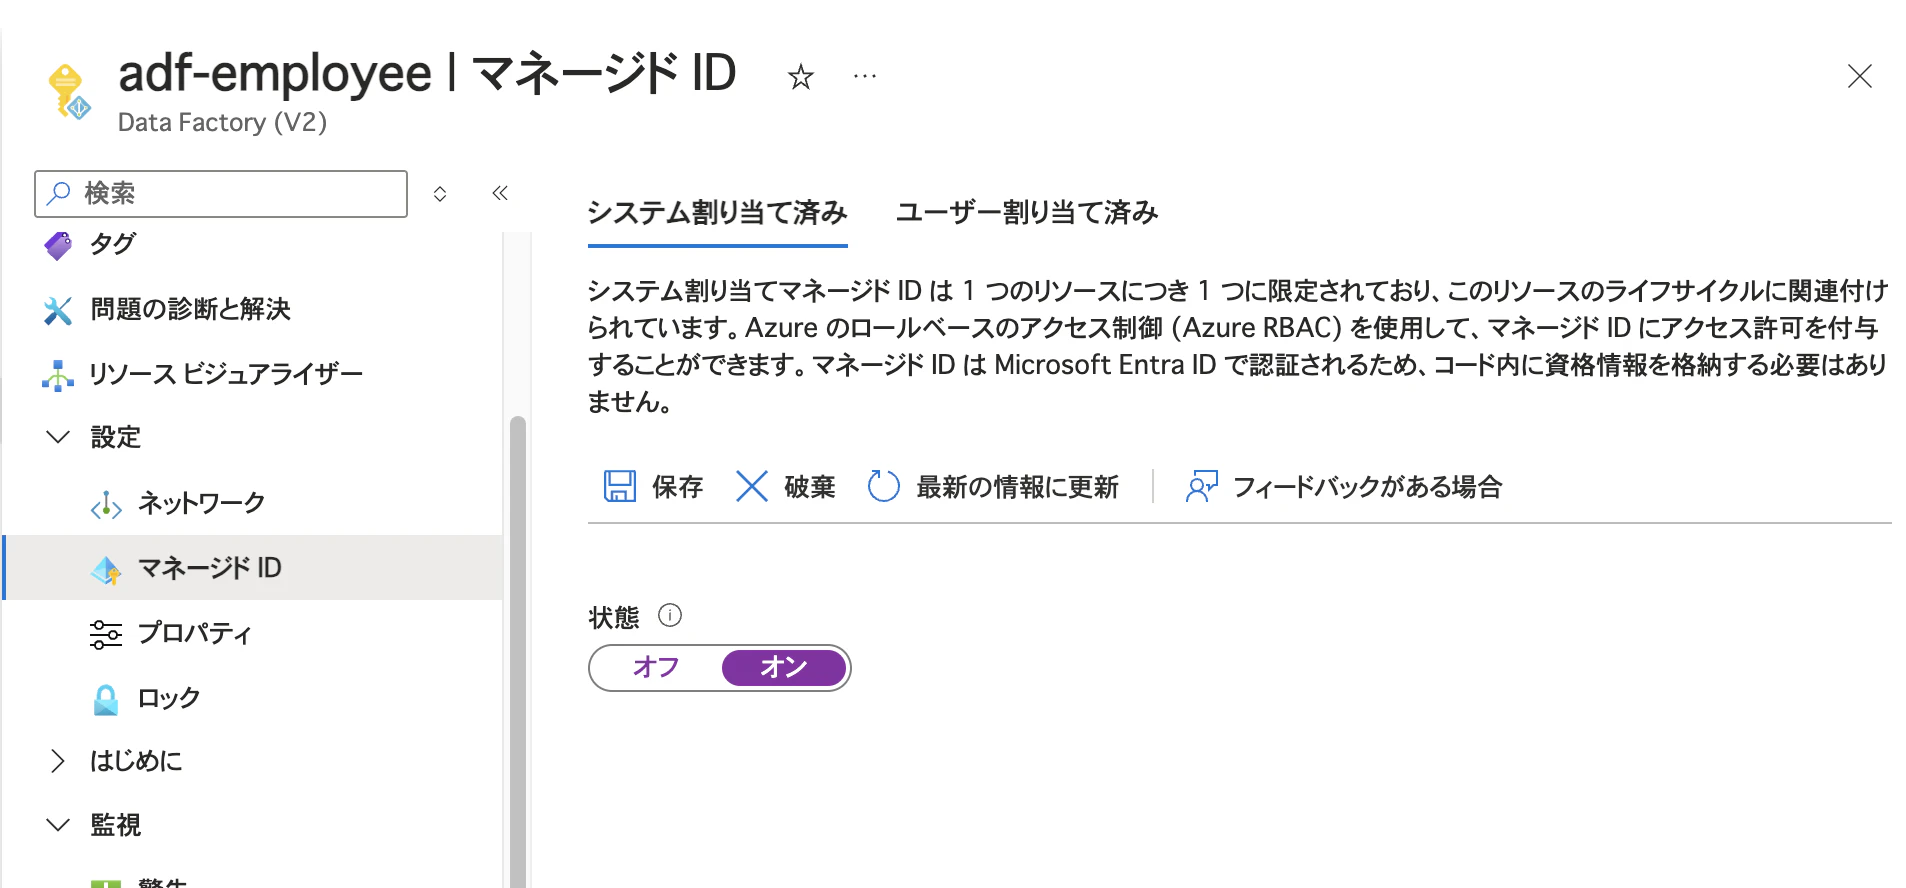Click the 状態 label text
This screenshot has width=1906, height=888.
tap(614, 617)
